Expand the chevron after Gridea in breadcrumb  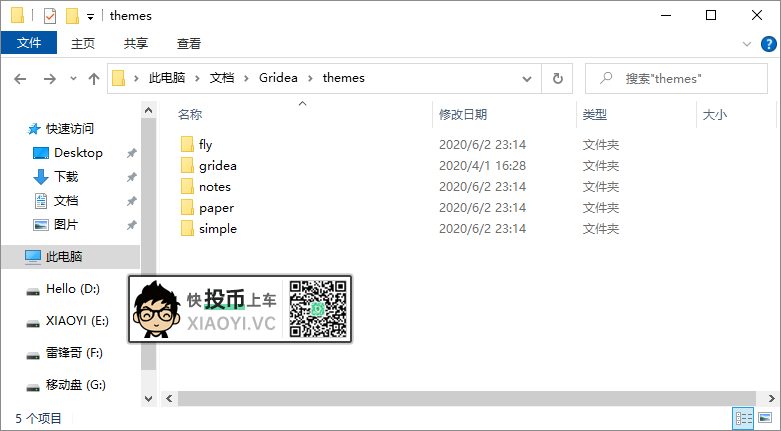[x=310, y=78]
